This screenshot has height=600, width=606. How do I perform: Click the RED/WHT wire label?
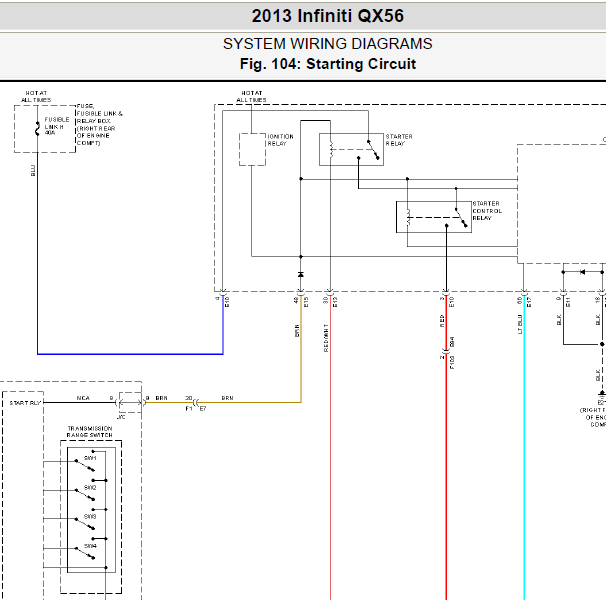[x=326, y=338]
